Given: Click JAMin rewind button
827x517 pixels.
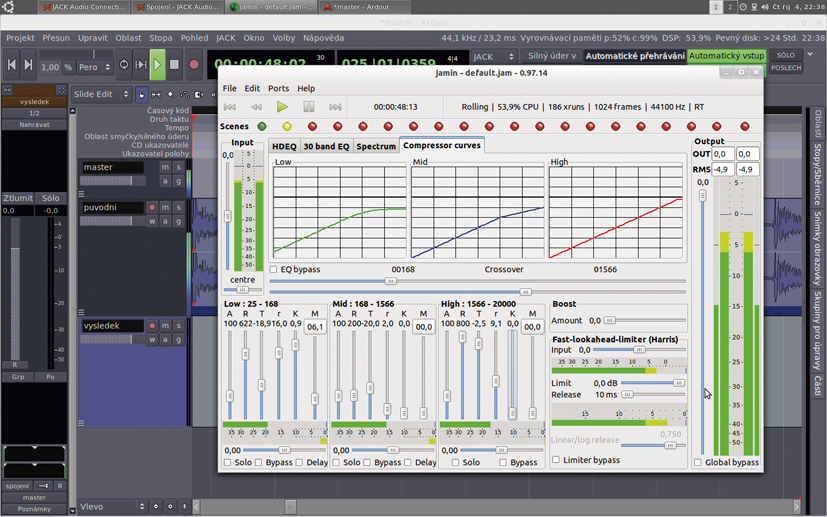Looking at the screenshot, I should point(256,107).
